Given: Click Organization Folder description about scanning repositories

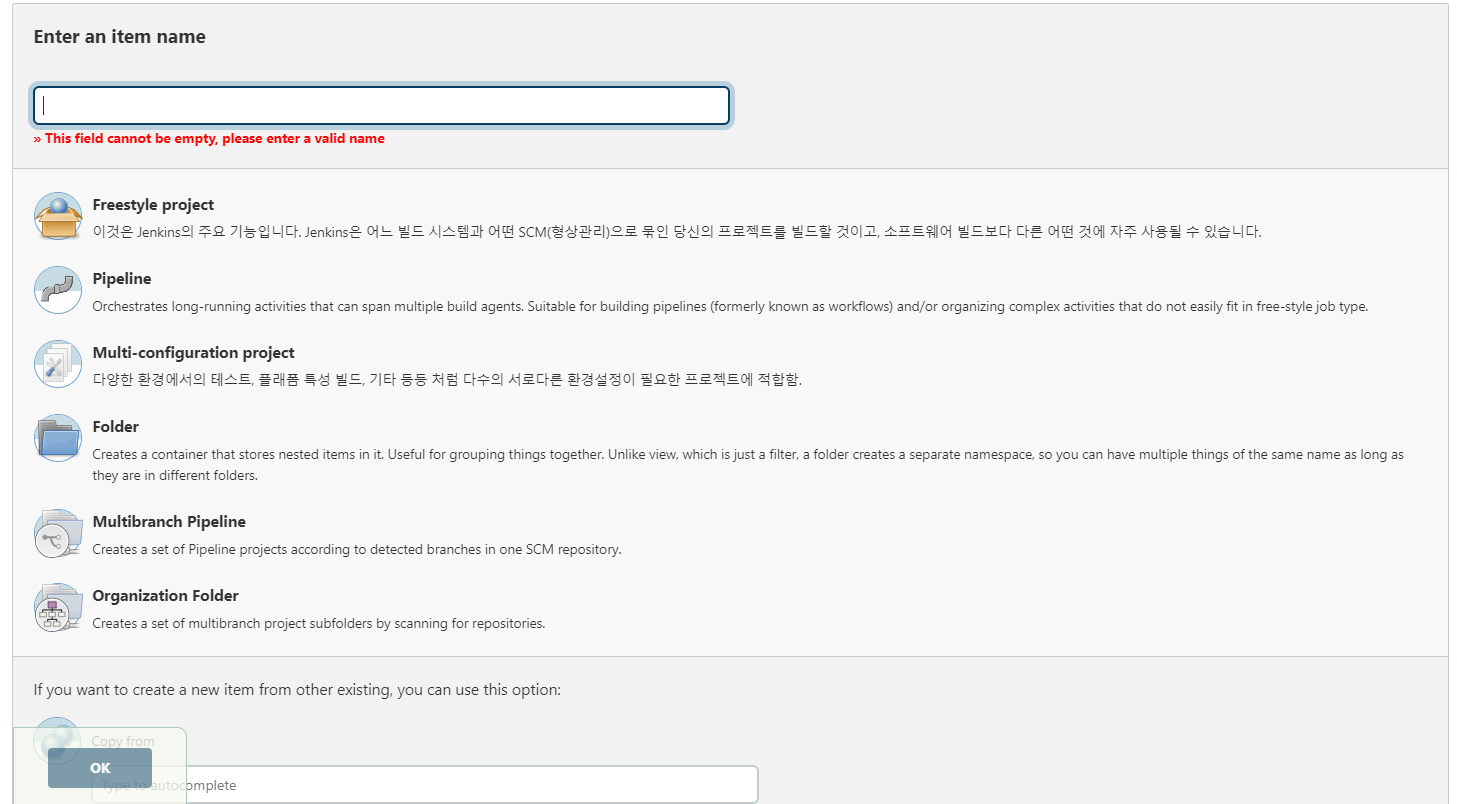Looking at the screenshot, I should click(318, 623).
